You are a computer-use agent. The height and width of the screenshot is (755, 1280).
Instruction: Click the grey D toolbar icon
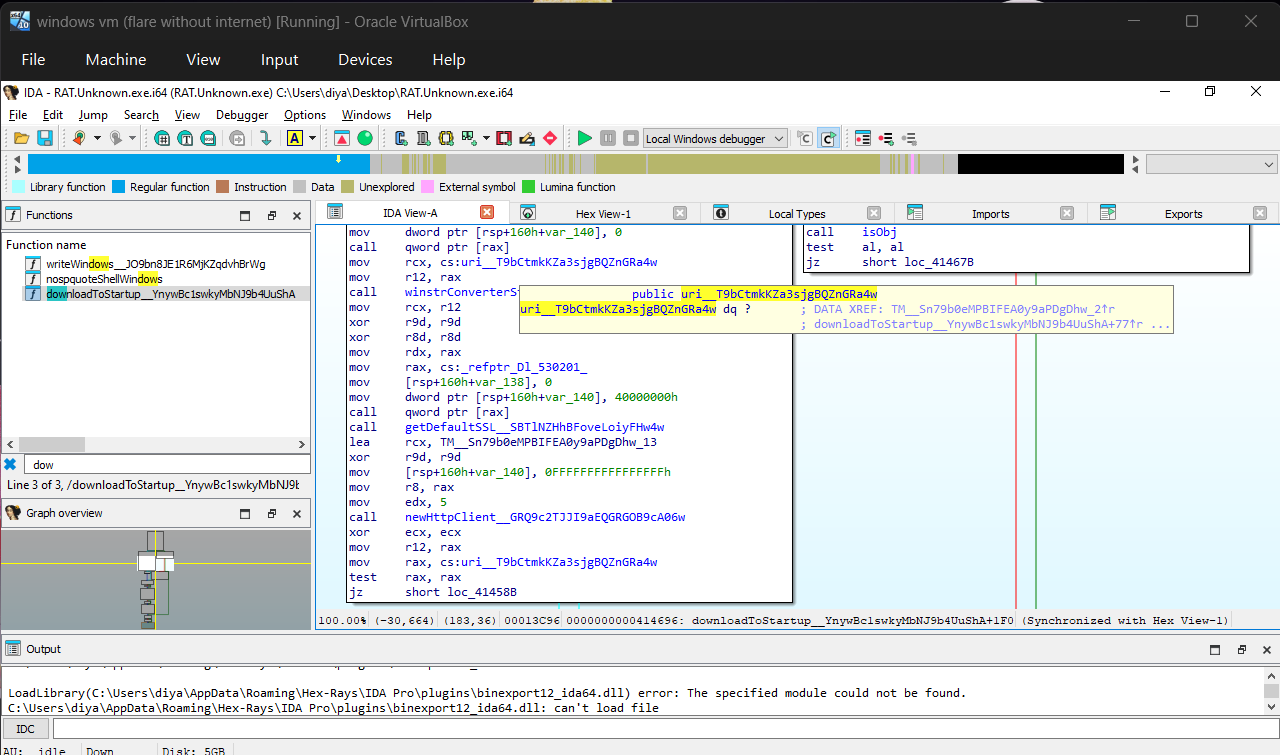click(x=422, y=138)
